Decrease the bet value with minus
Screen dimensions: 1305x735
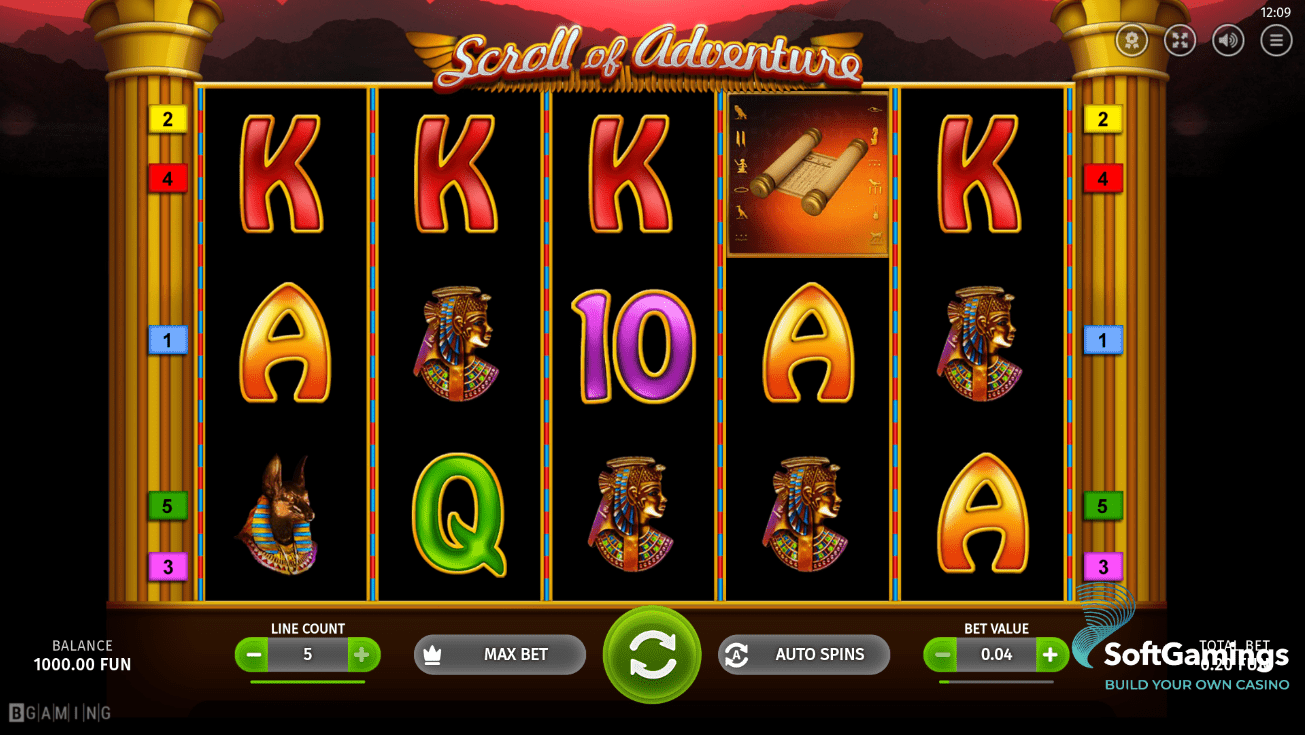point(941,655)
